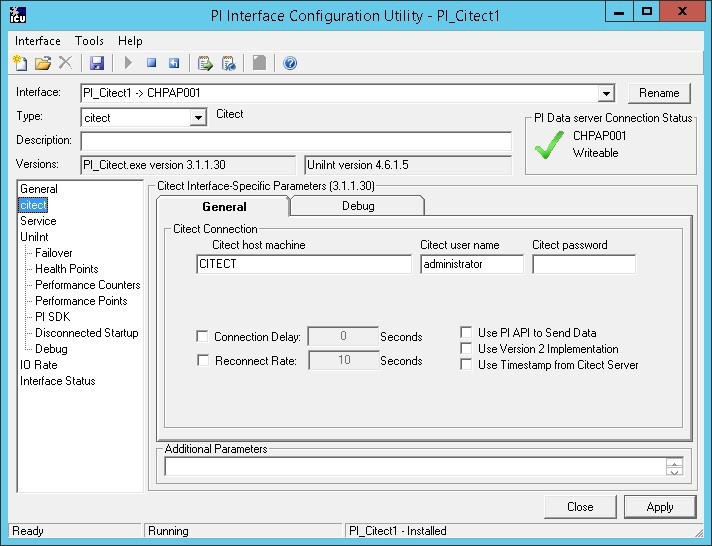Image resolution: width=712 pixels, height=546 pixels.
Task: Select Performance Points in the tree
Action: [x=81, y=301]
